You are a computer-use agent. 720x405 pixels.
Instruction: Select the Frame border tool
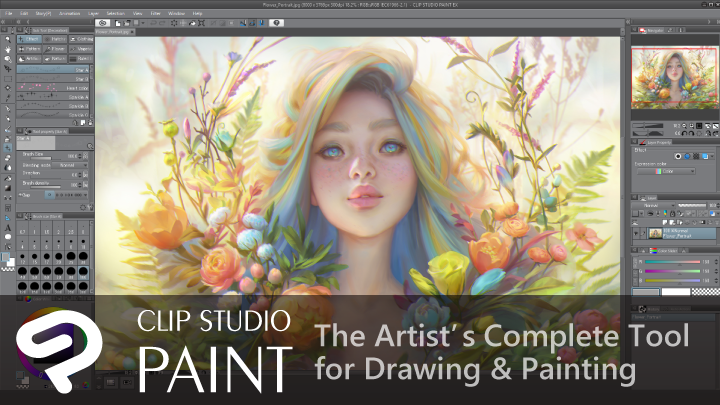7,208
